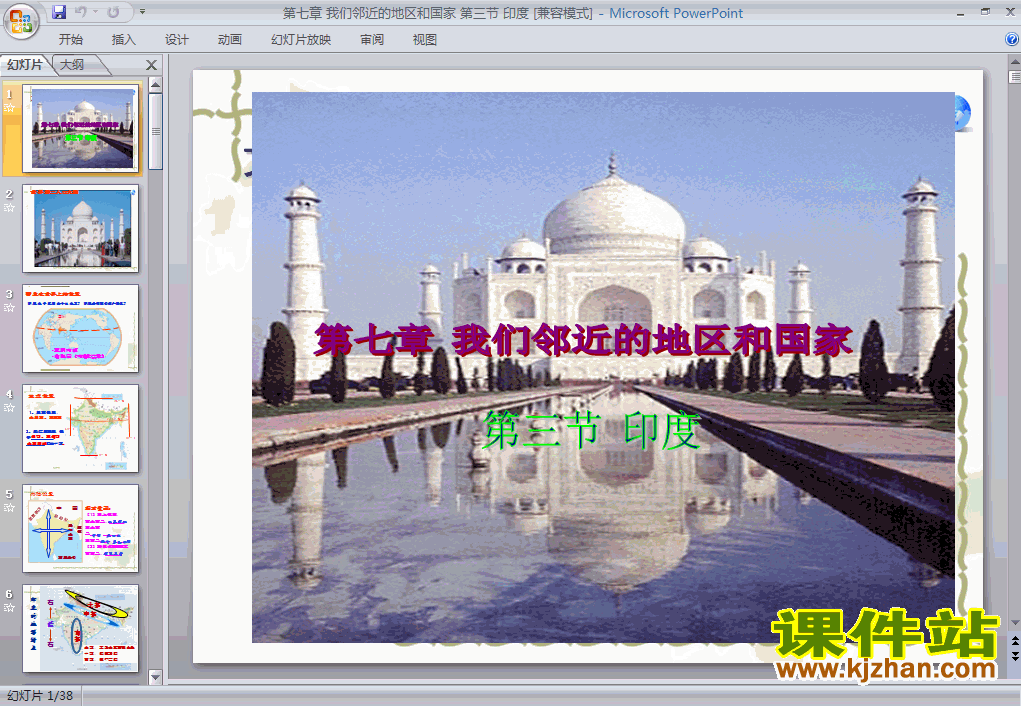Select slide 6 thumbnail
1021x706 pixels.
pos(81,628)
